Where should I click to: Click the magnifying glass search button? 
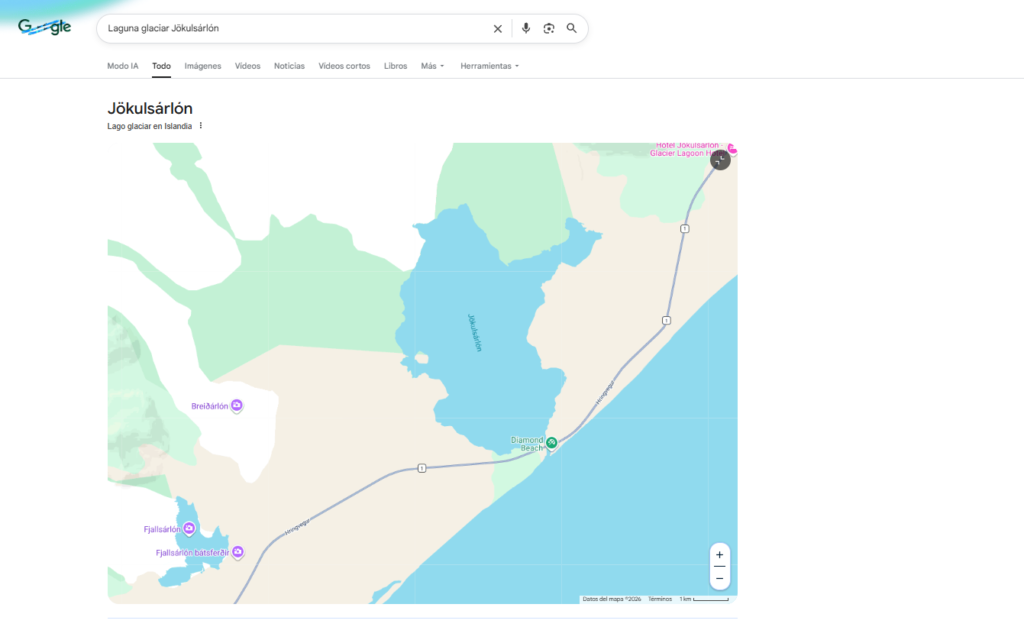click(572, 29)
